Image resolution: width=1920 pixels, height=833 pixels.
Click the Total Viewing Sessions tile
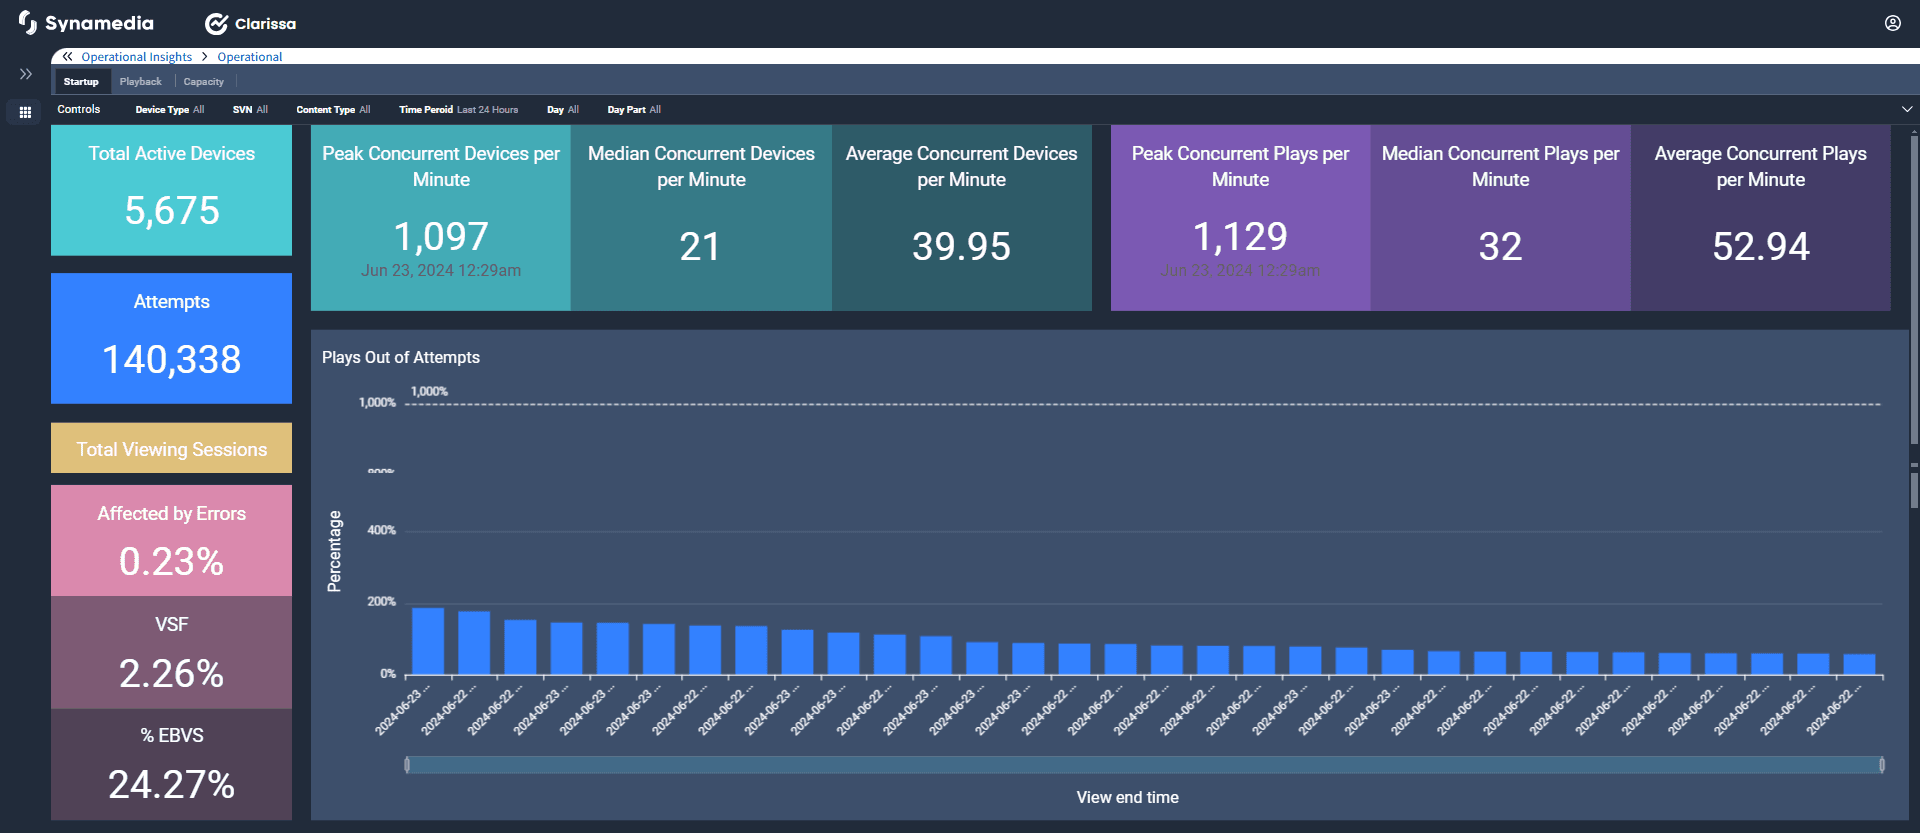coord(171,449)
